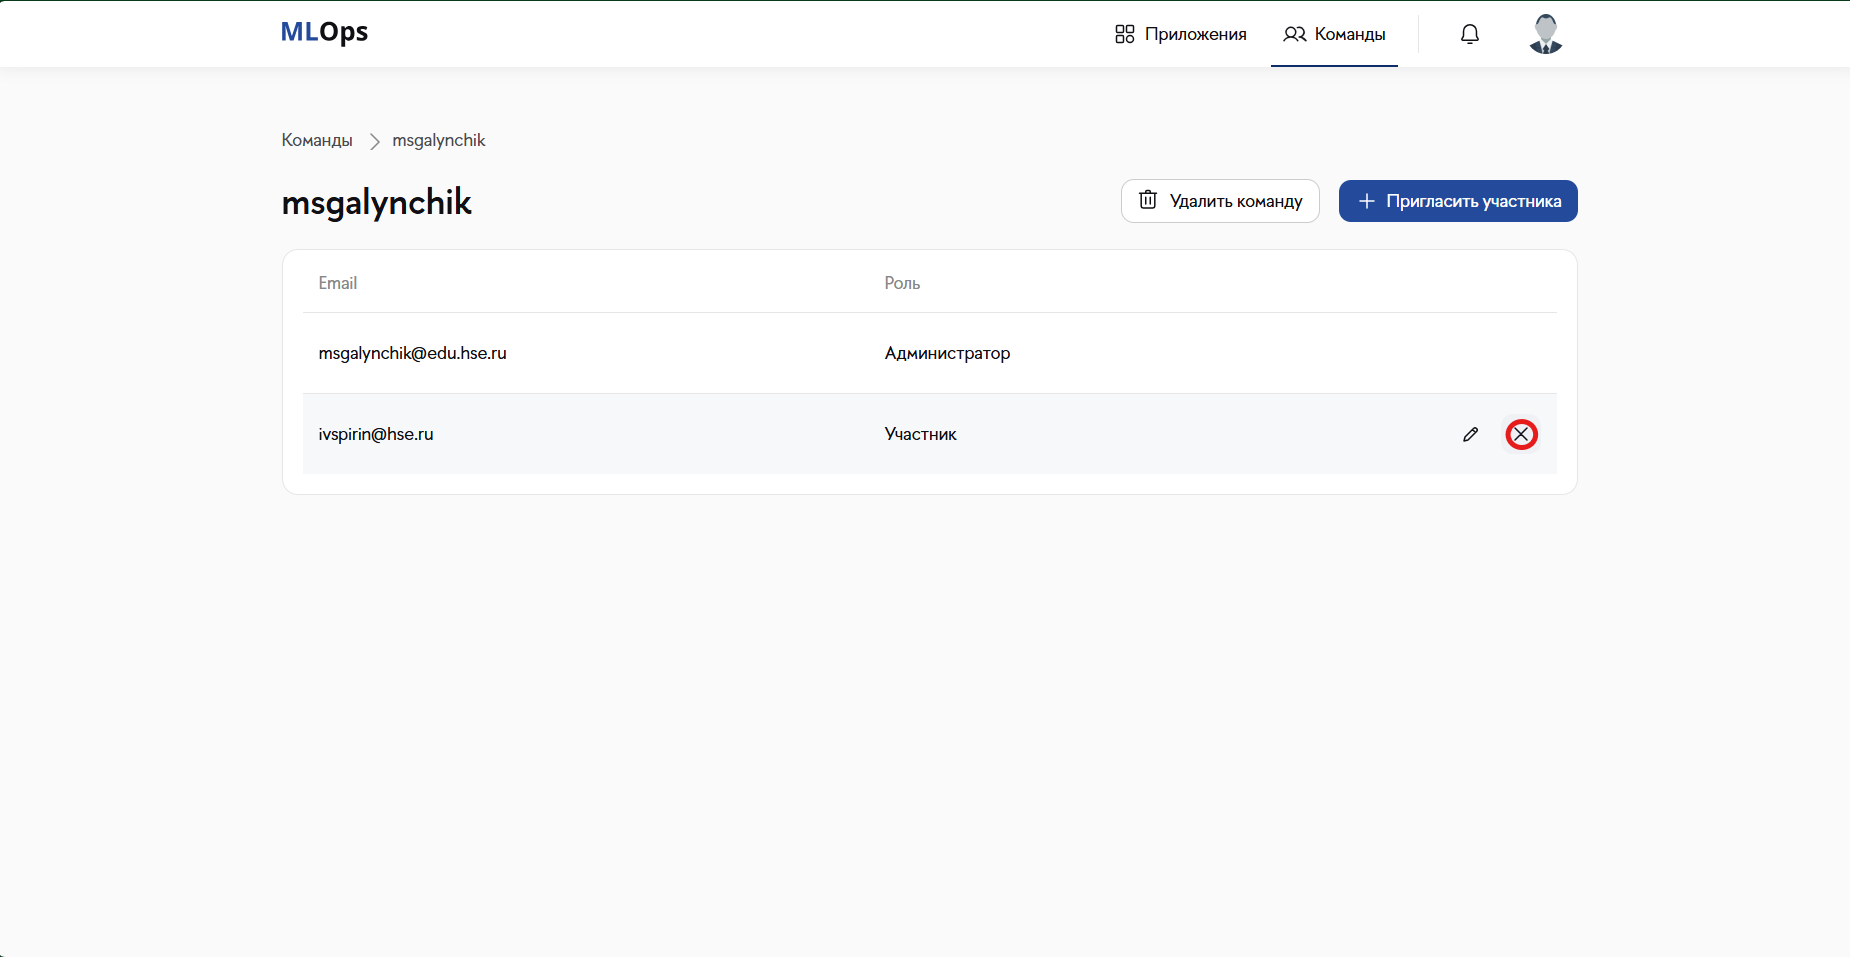Click the people icon beside Команды
The image size is (1850, 957).
point(1294,34)
